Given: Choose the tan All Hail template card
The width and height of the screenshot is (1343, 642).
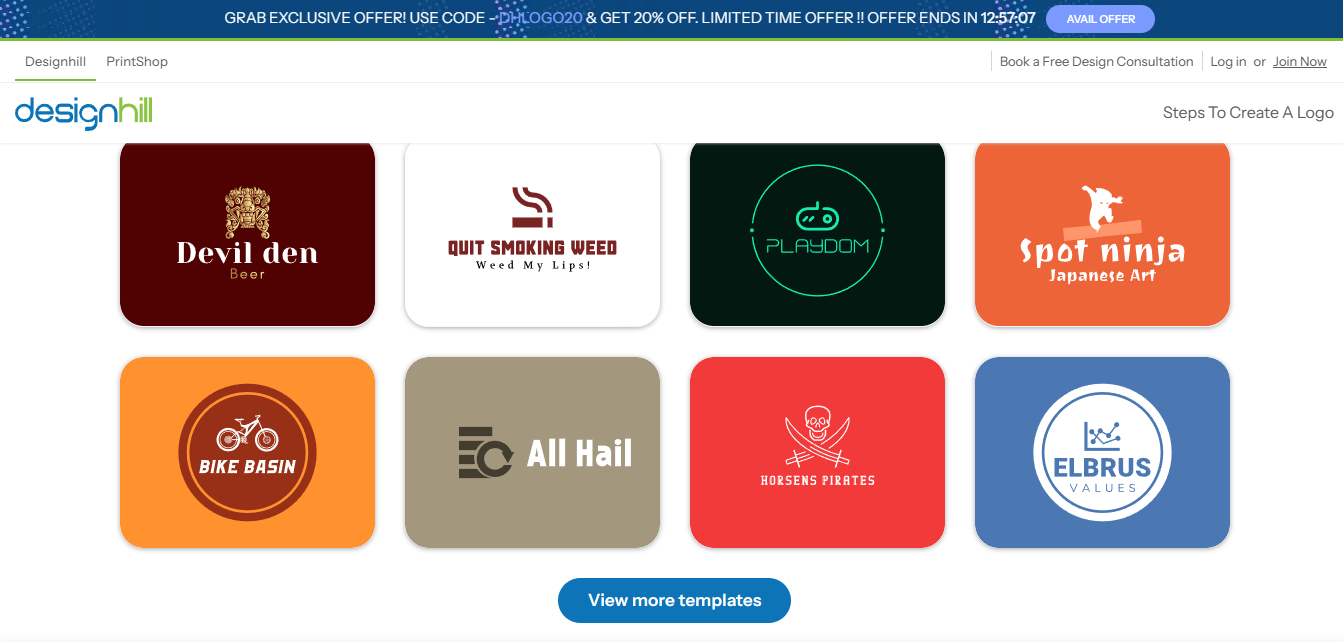Looking at the screenshot, I should coord(532,452).
